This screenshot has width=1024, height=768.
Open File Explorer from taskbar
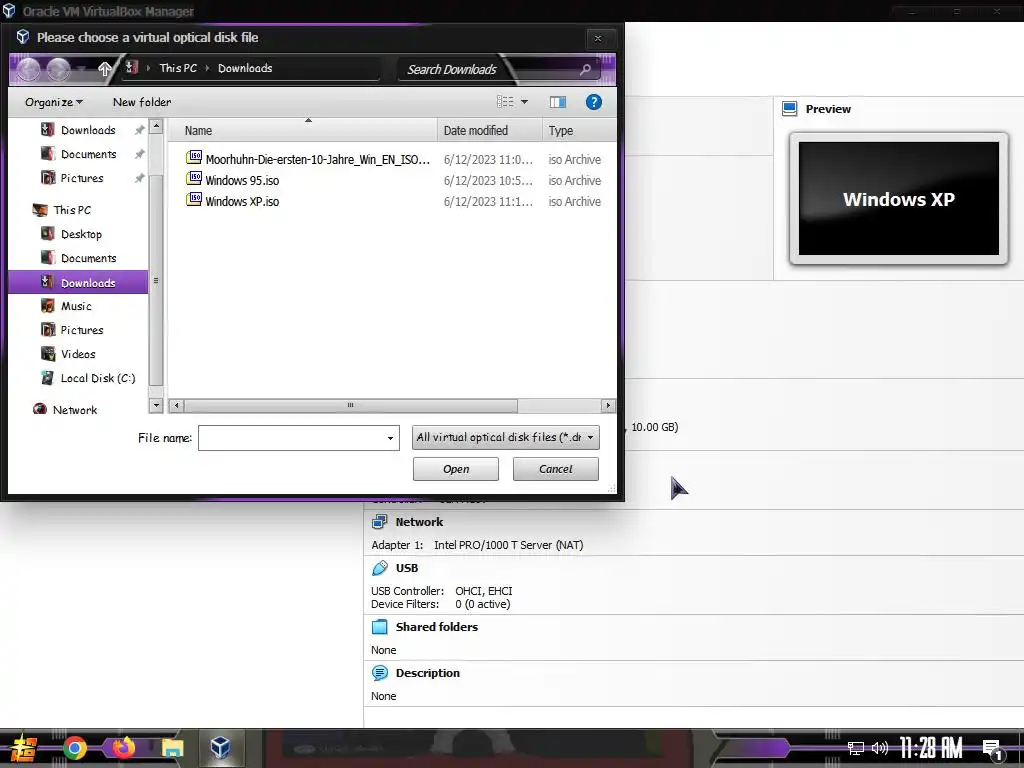(x=172, y=748)
